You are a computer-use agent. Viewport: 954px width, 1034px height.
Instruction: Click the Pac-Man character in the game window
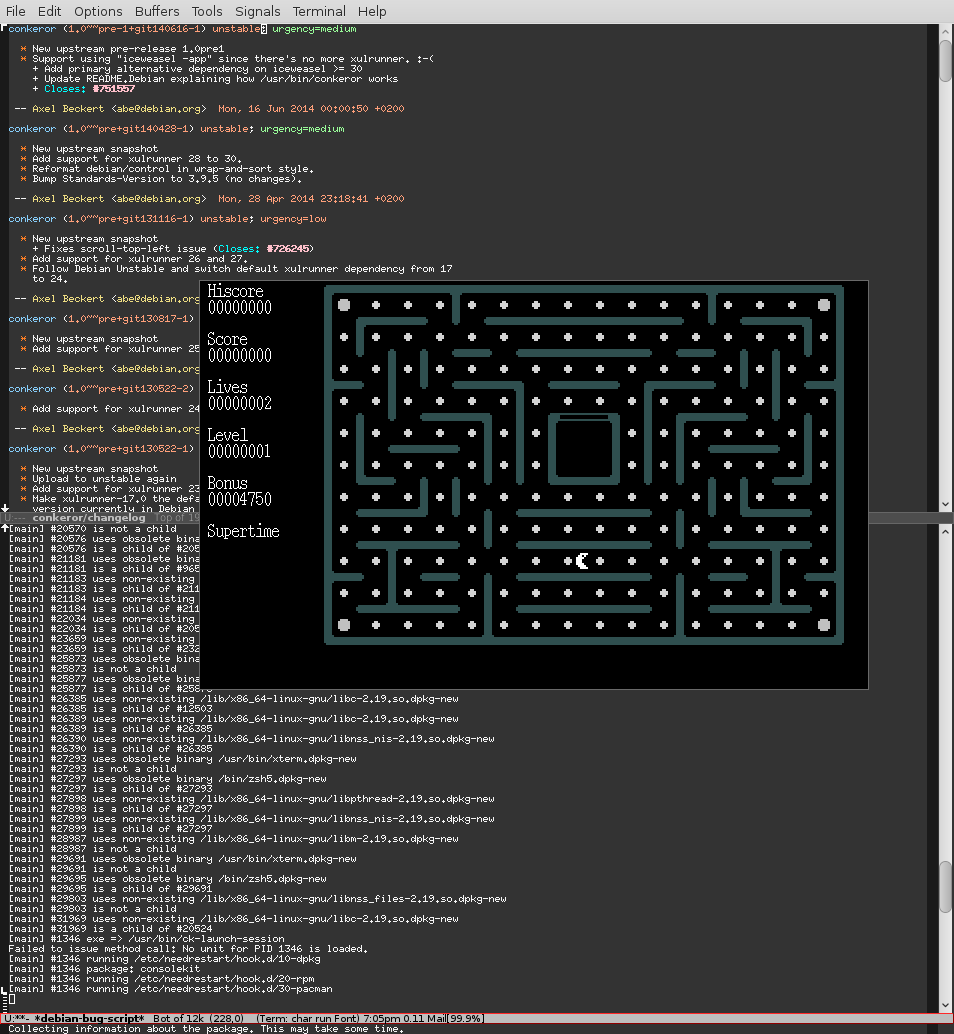point(582,562)
